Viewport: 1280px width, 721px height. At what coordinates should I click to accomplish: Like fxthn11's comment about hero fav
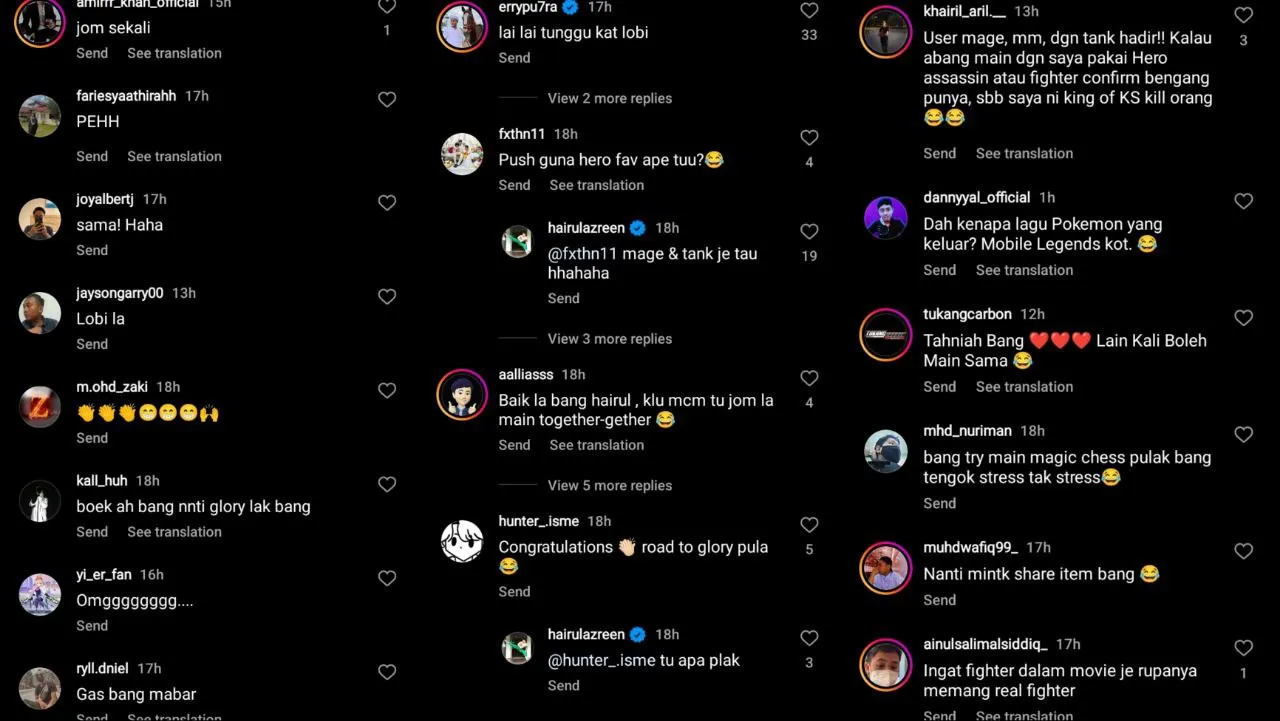809,137
